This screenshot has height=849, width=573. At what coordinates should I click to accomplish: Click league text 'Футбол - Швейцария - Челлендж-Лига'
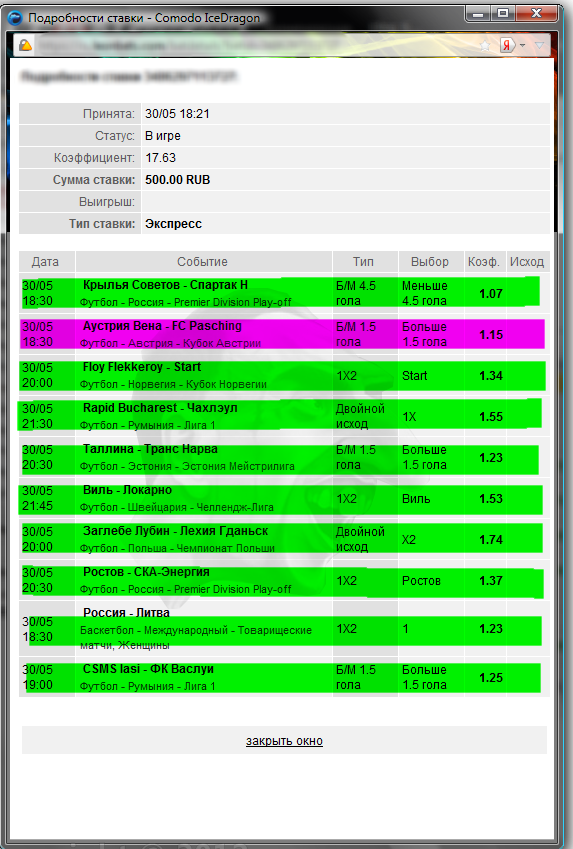pyautogui.click(x=177, y=507)
